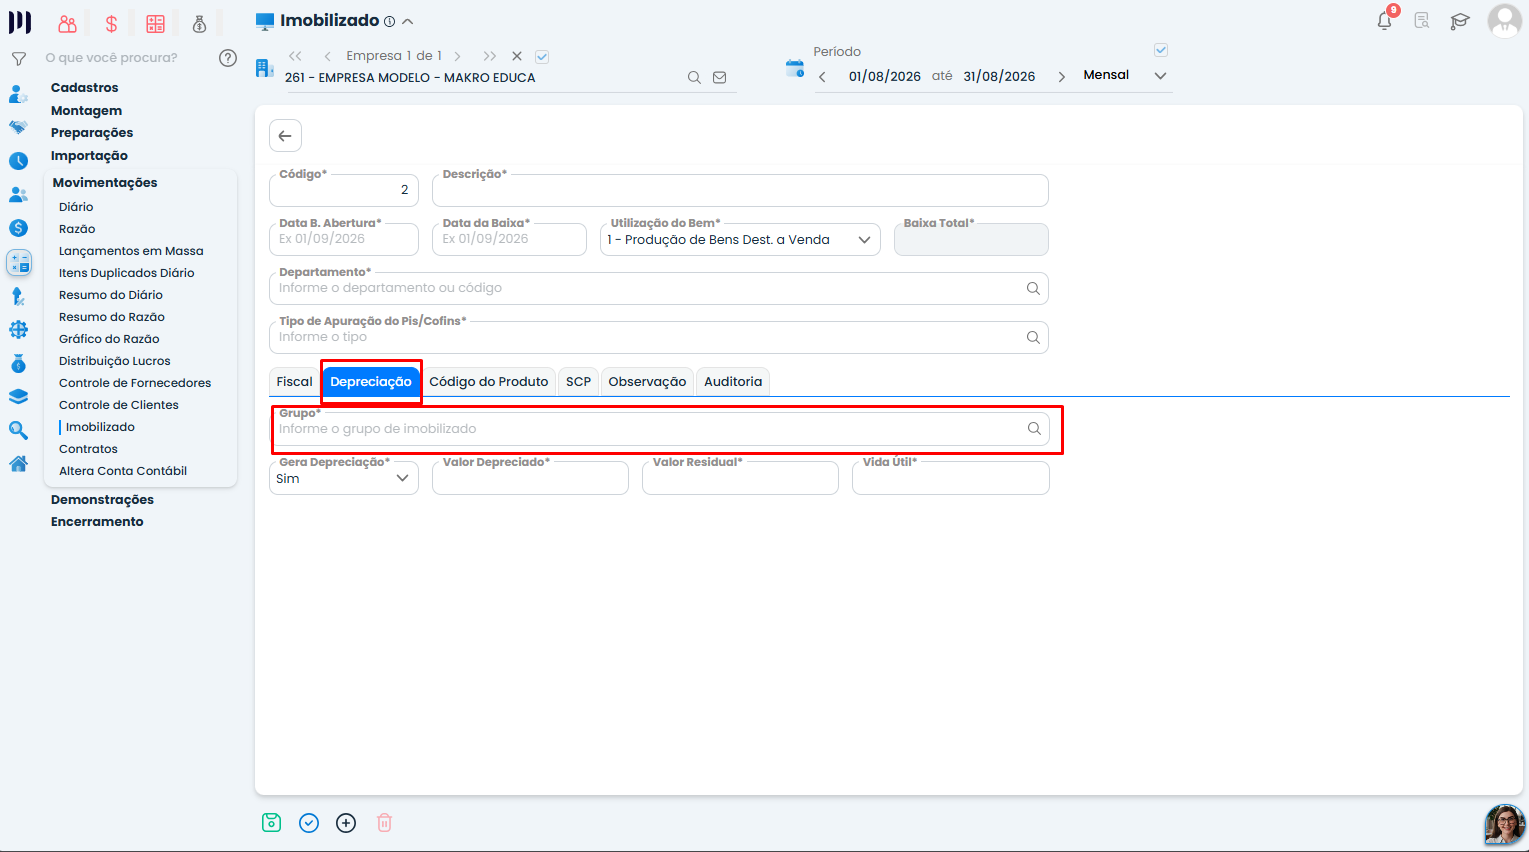Click the save floppy-disk icon
This screenshot has height=852, width=1529.
tap(271, 822)
